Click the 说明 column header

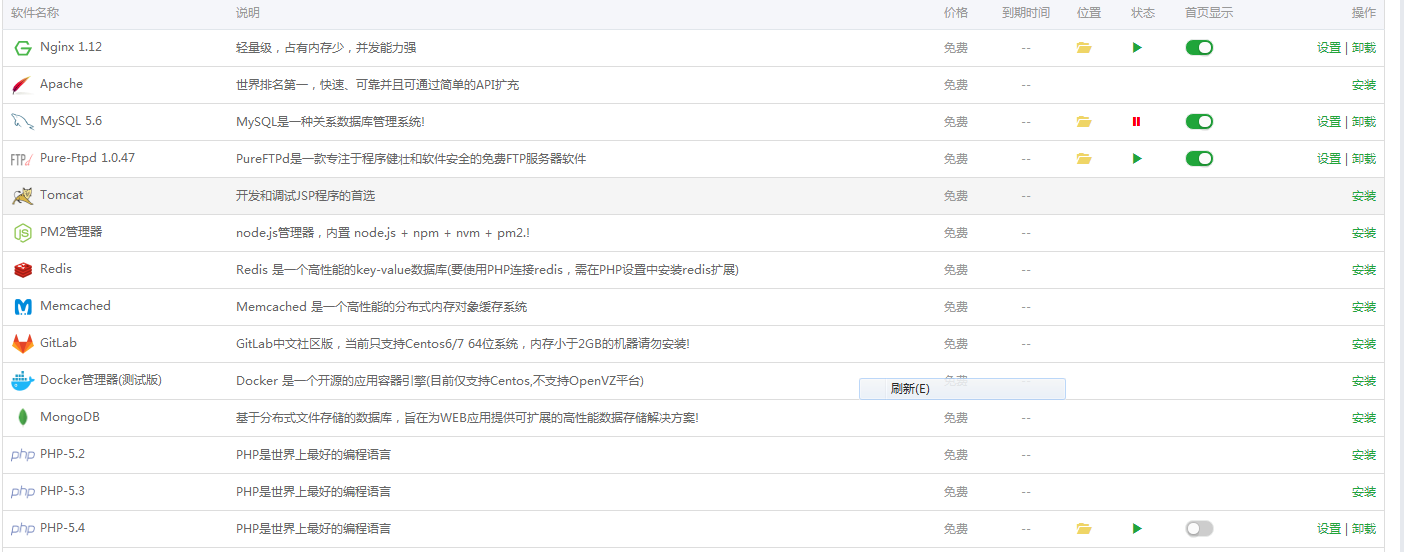pos(248,13)
